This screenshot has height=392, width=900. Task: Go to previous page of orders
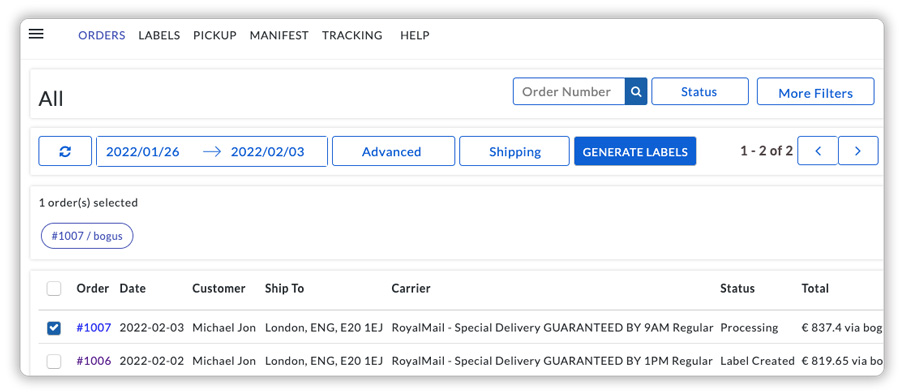click(x=818, y=151)
